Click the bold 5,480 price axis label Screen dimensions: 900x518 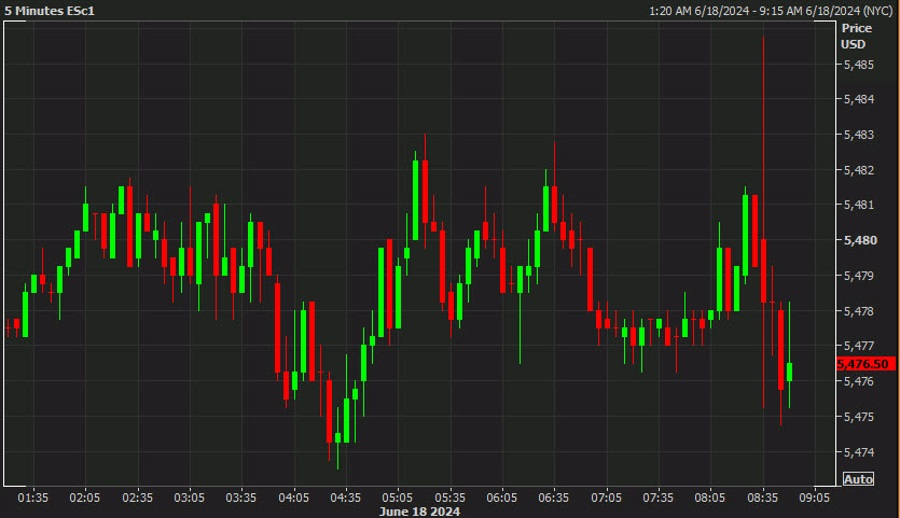tap(860, 241)
